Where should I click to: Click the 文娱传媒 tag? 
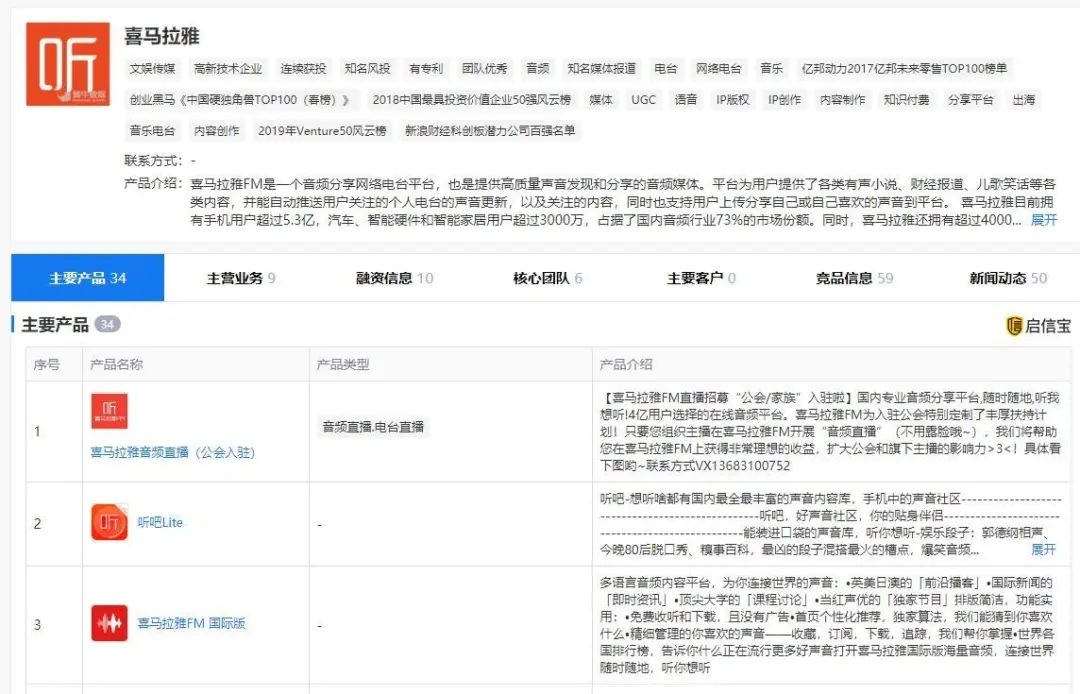click(x=153, y=69)
